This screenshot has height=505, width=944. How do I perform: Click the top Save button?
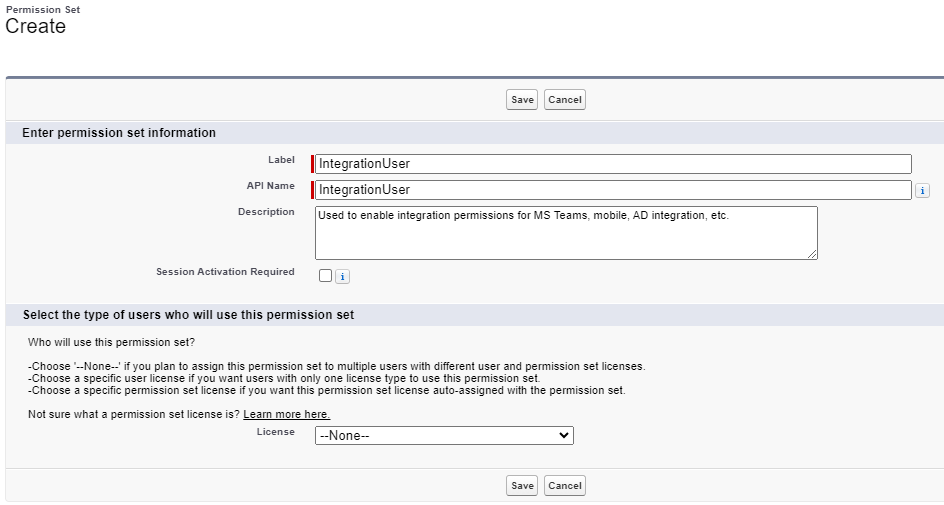(522, 100)
